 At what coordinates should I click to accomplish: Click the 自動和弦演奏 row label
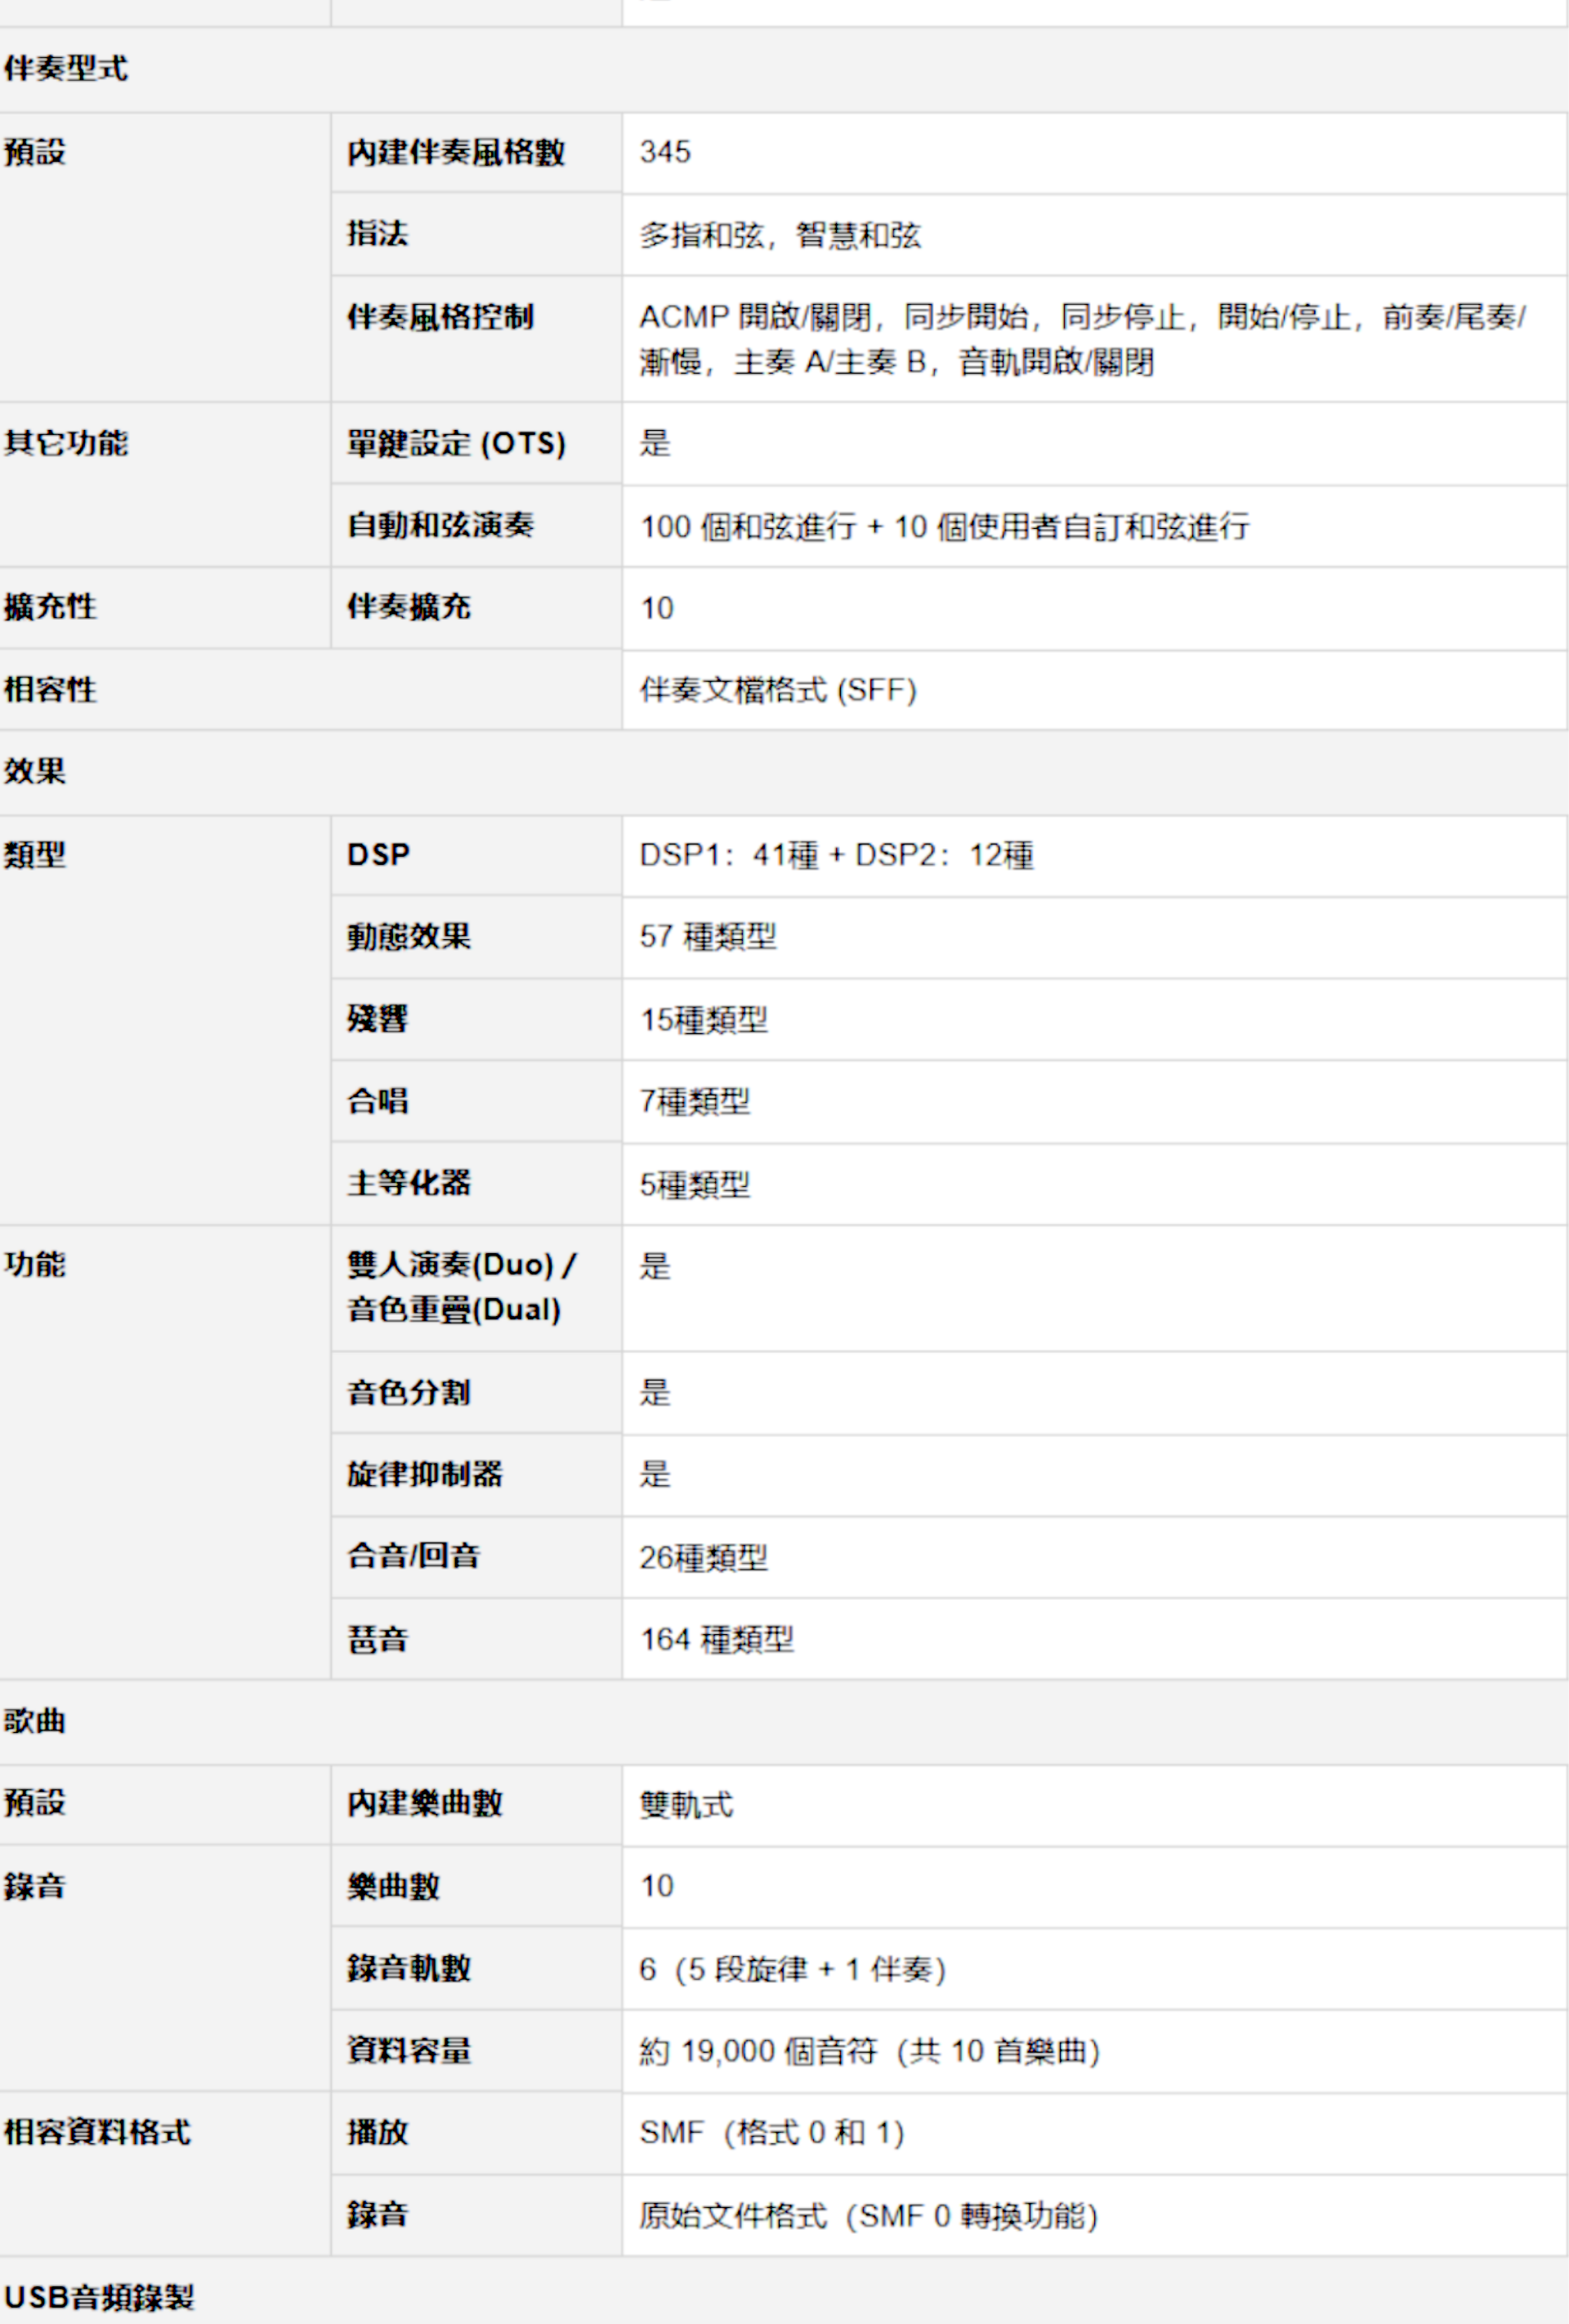click(x=440, y=525)
